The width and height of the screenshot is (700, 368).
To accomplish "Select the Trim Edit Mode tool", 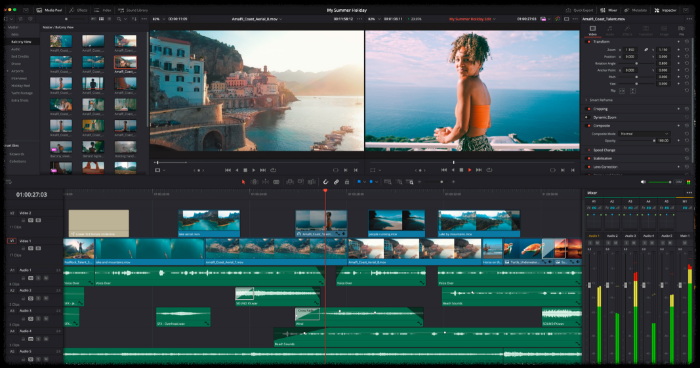I will (x=254, y=182).
